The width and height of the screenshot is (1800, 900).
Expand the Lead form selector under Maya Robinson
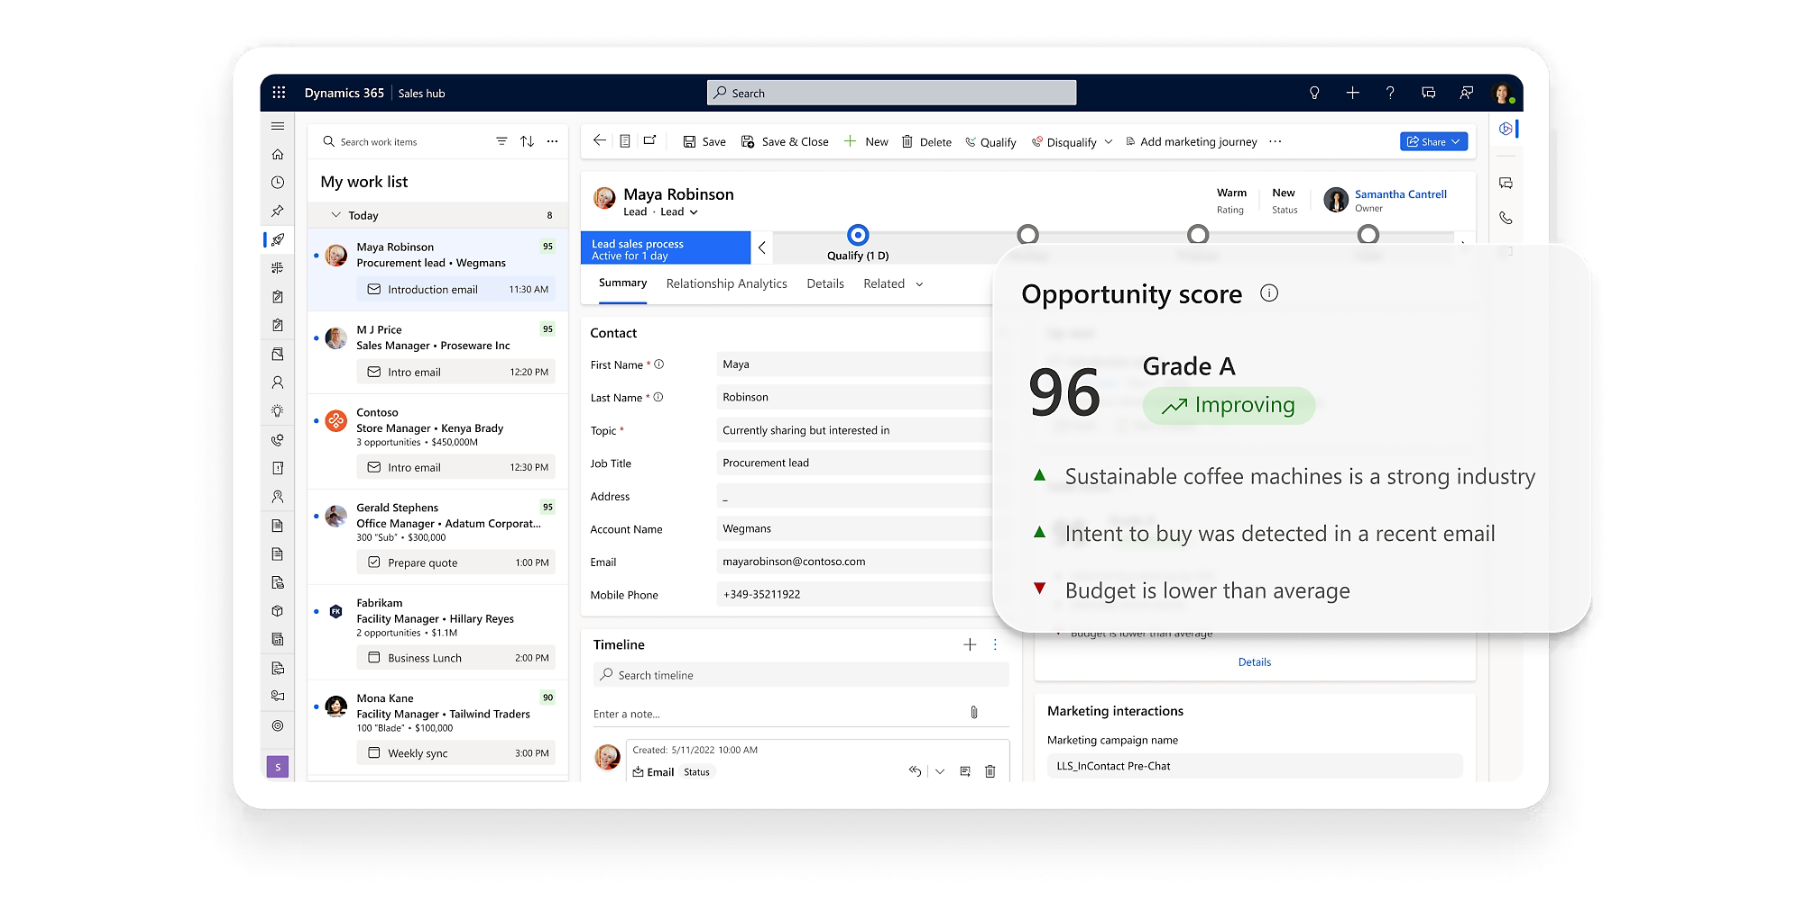694,212
